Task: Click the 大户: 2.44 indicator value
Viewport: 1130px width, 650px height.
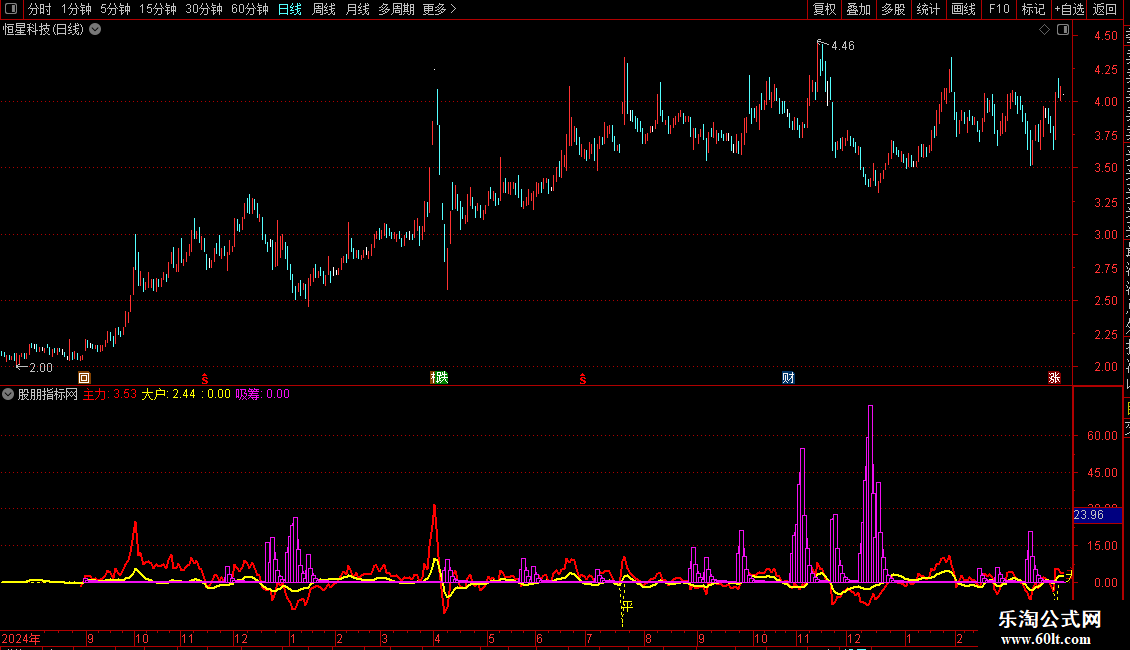Action: [169, 394]
